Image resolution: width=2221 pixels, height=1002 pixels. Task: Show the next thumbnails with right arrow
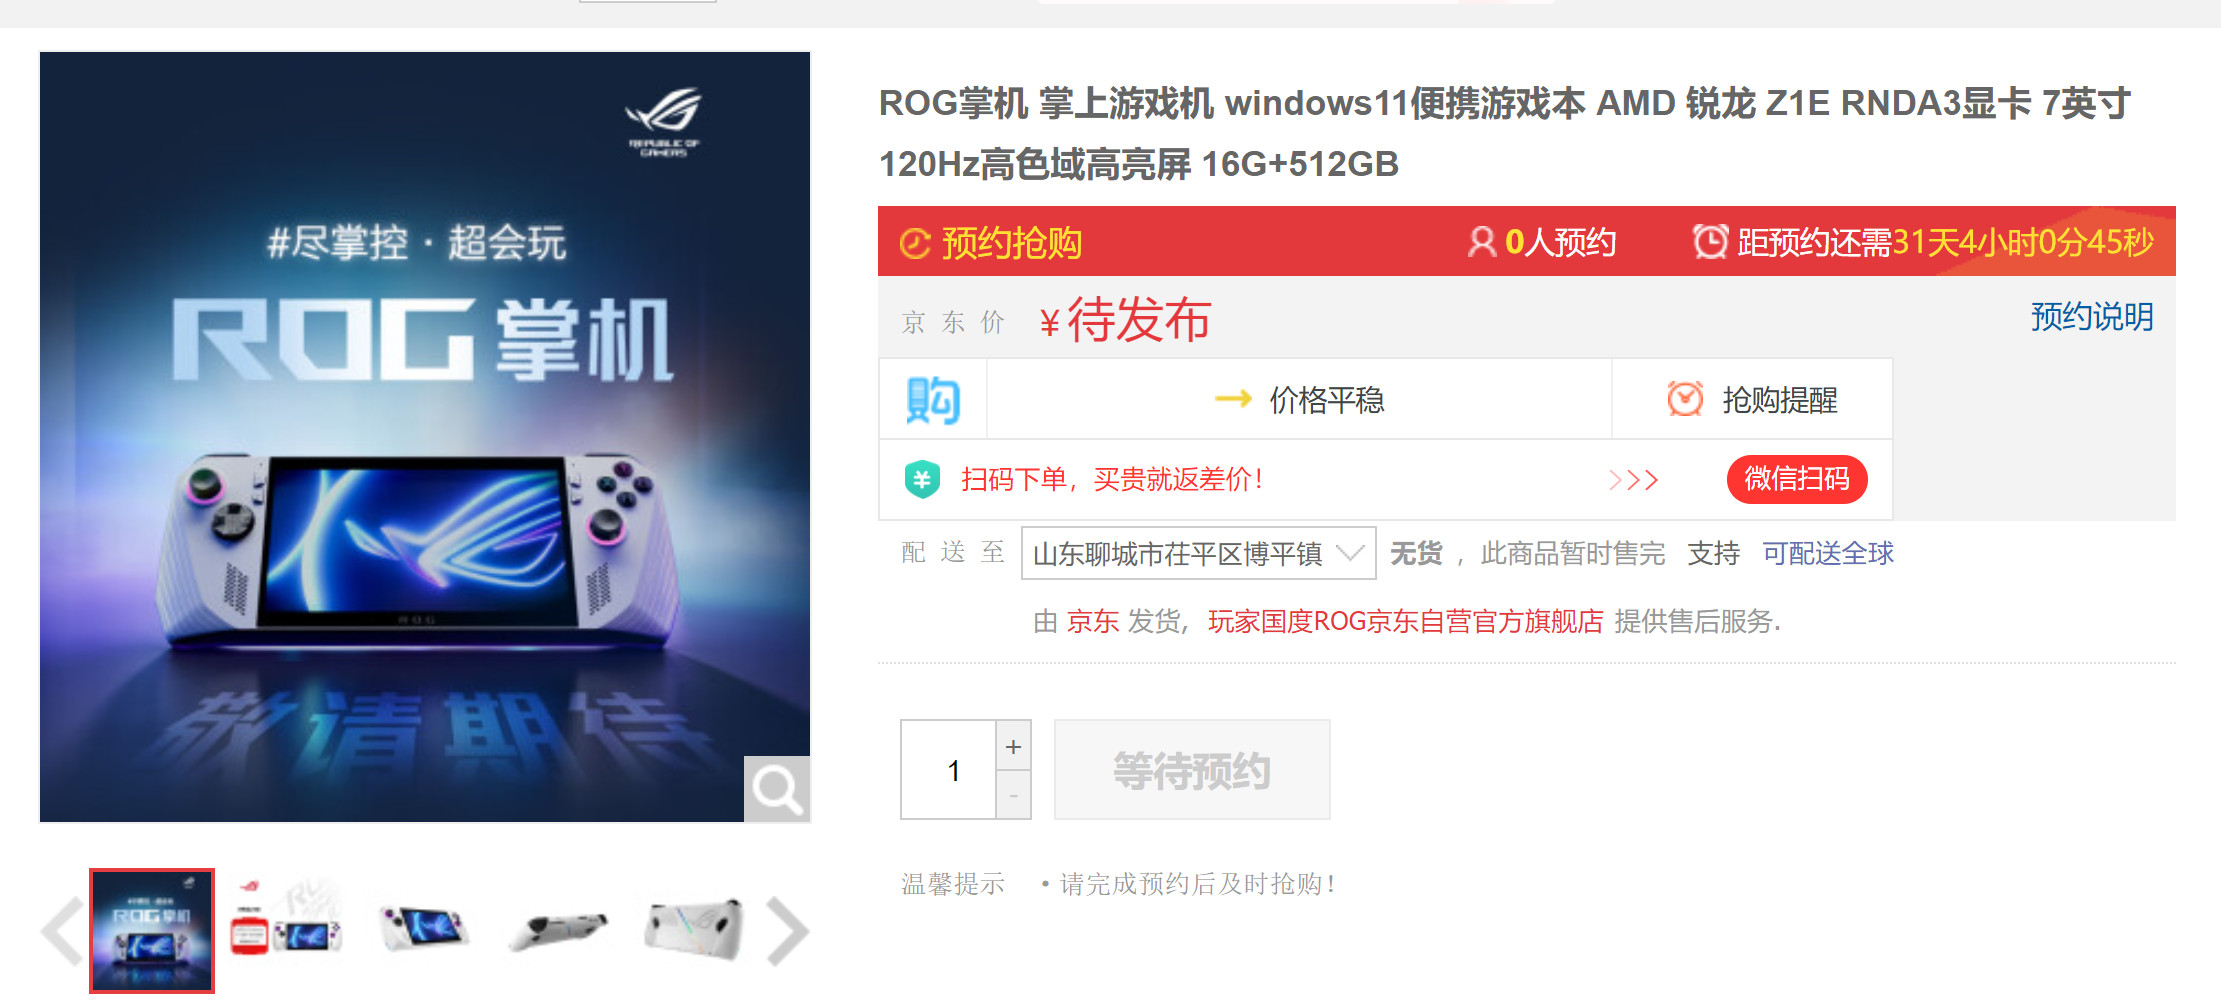pos(788,931)
